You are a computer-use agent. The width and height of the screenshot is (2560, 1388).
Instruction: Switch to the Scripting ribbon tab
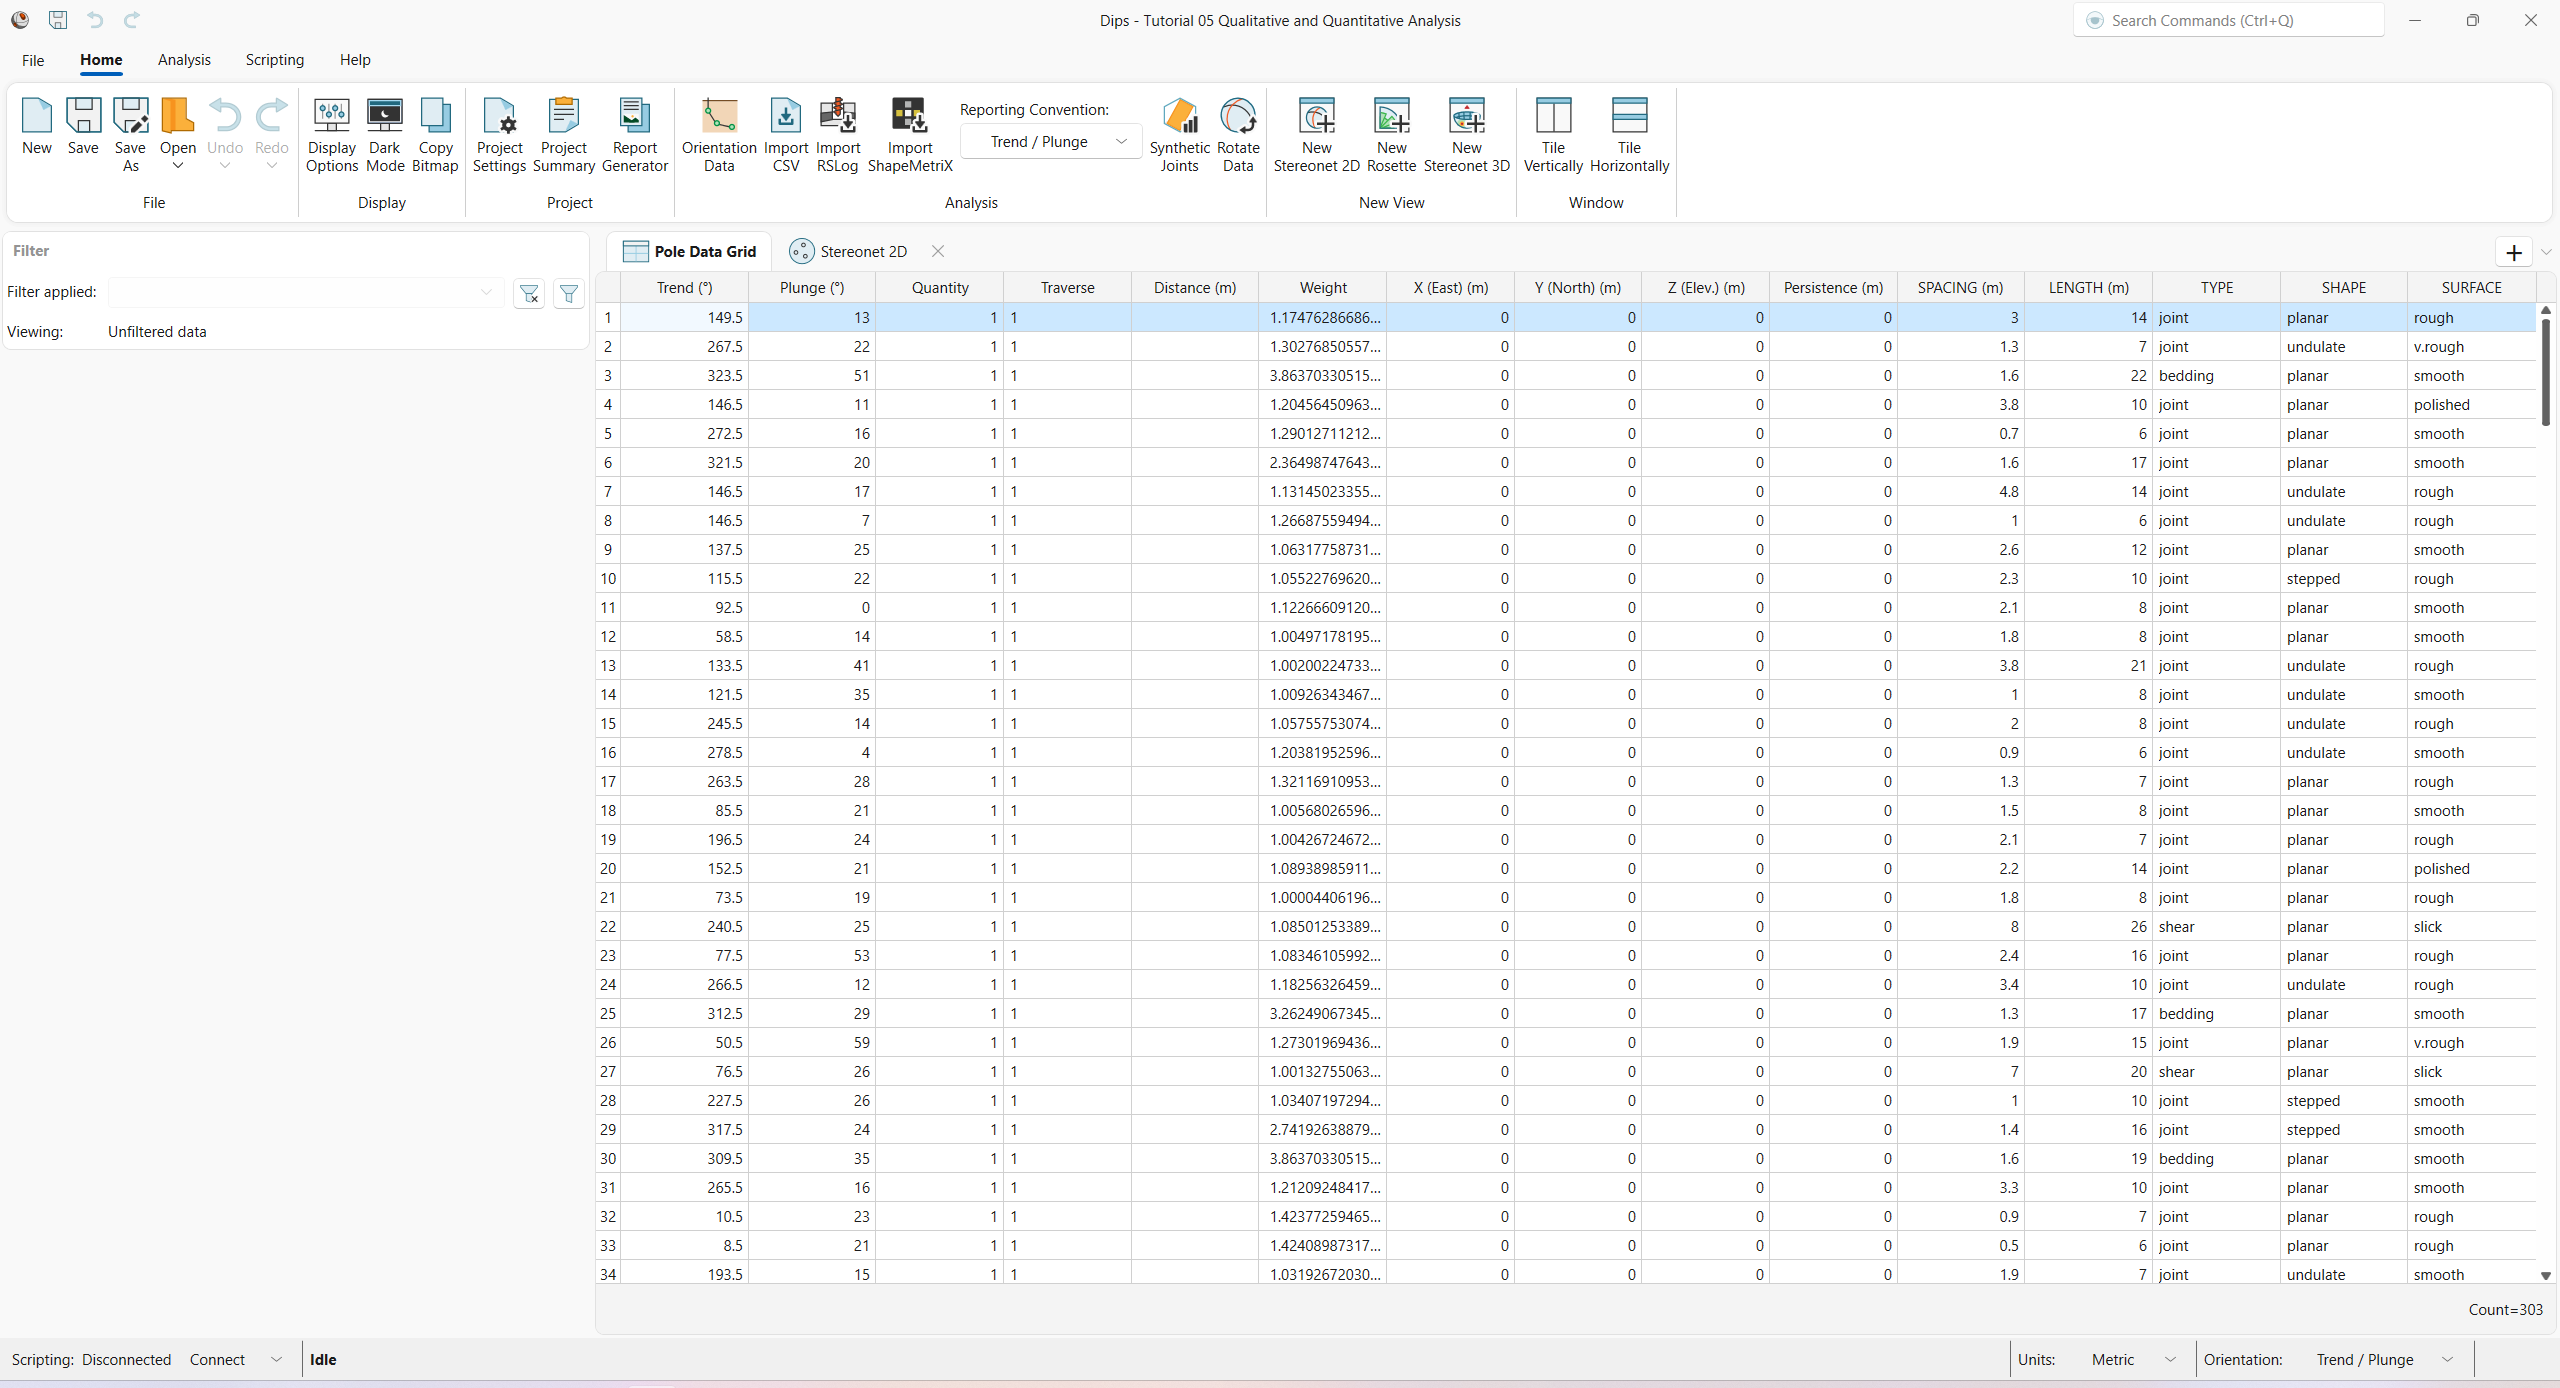(275, 60)
